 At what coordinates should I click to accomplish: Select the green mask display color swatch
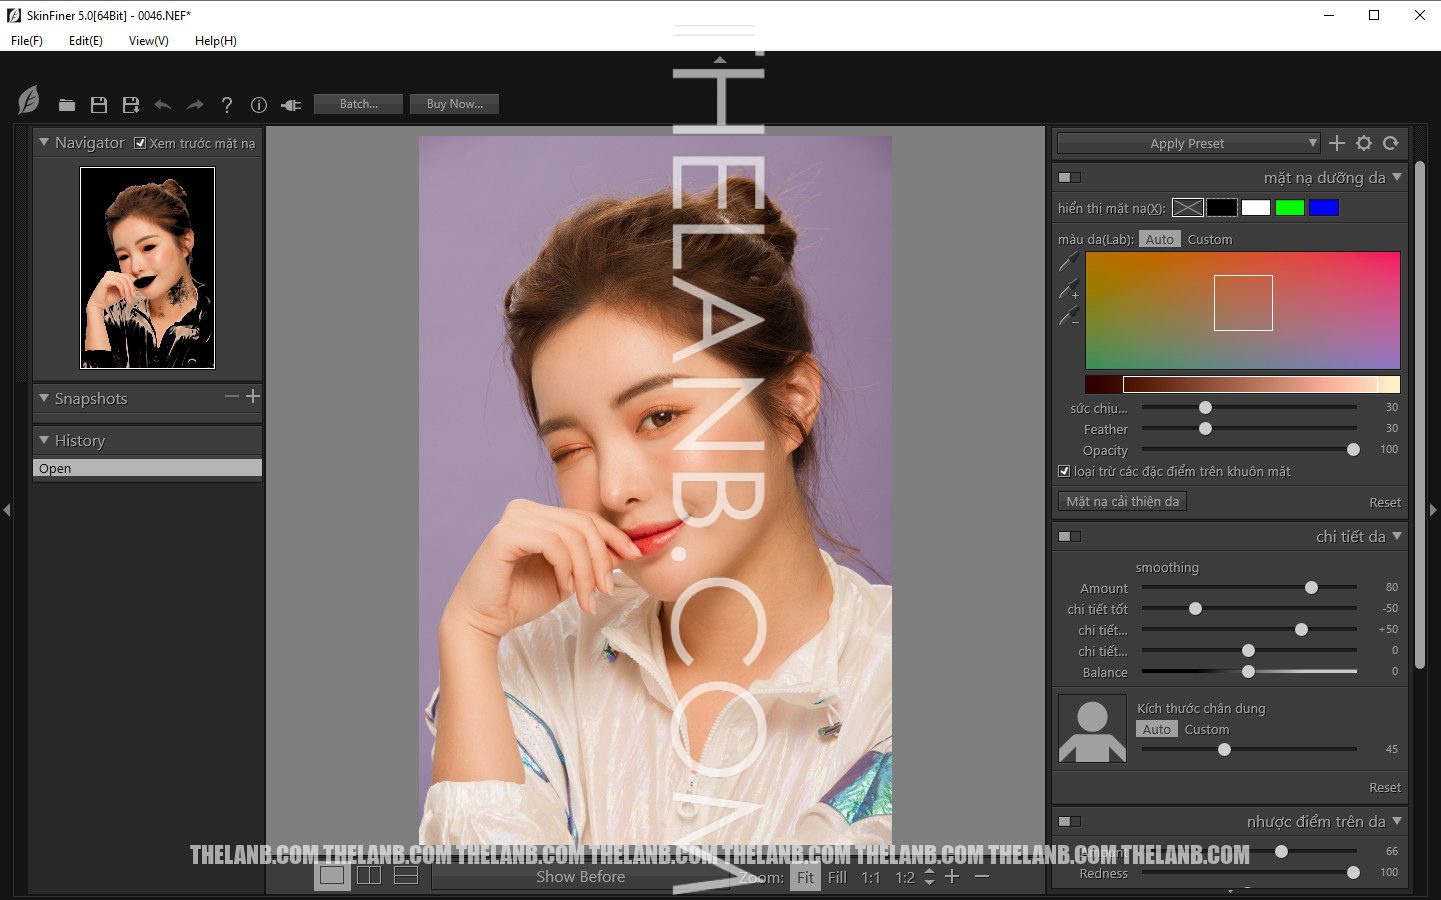(1289, 208)
